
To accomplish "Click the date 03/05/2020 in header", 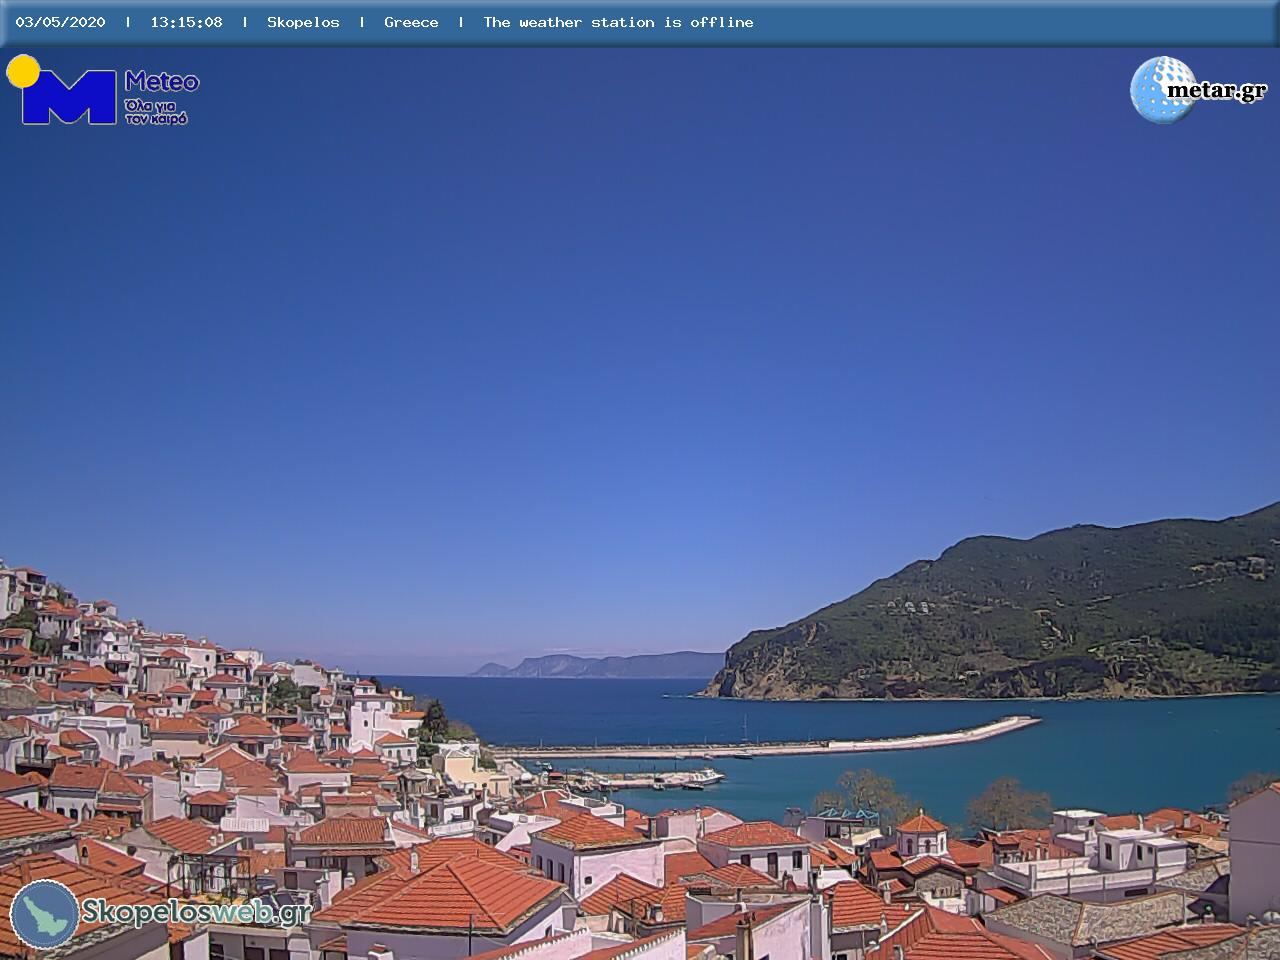I will pos(60,22).
